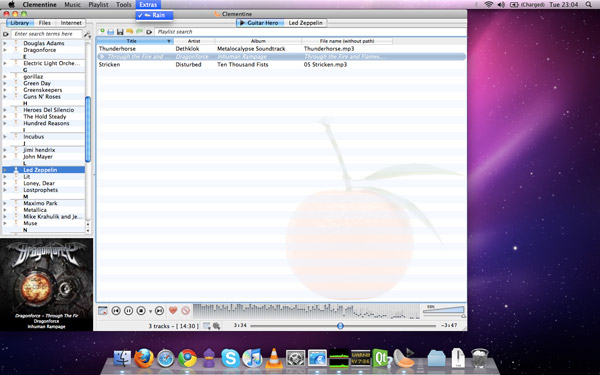
Task: Open the Playlist menu
Action: [x=99, y=5]
